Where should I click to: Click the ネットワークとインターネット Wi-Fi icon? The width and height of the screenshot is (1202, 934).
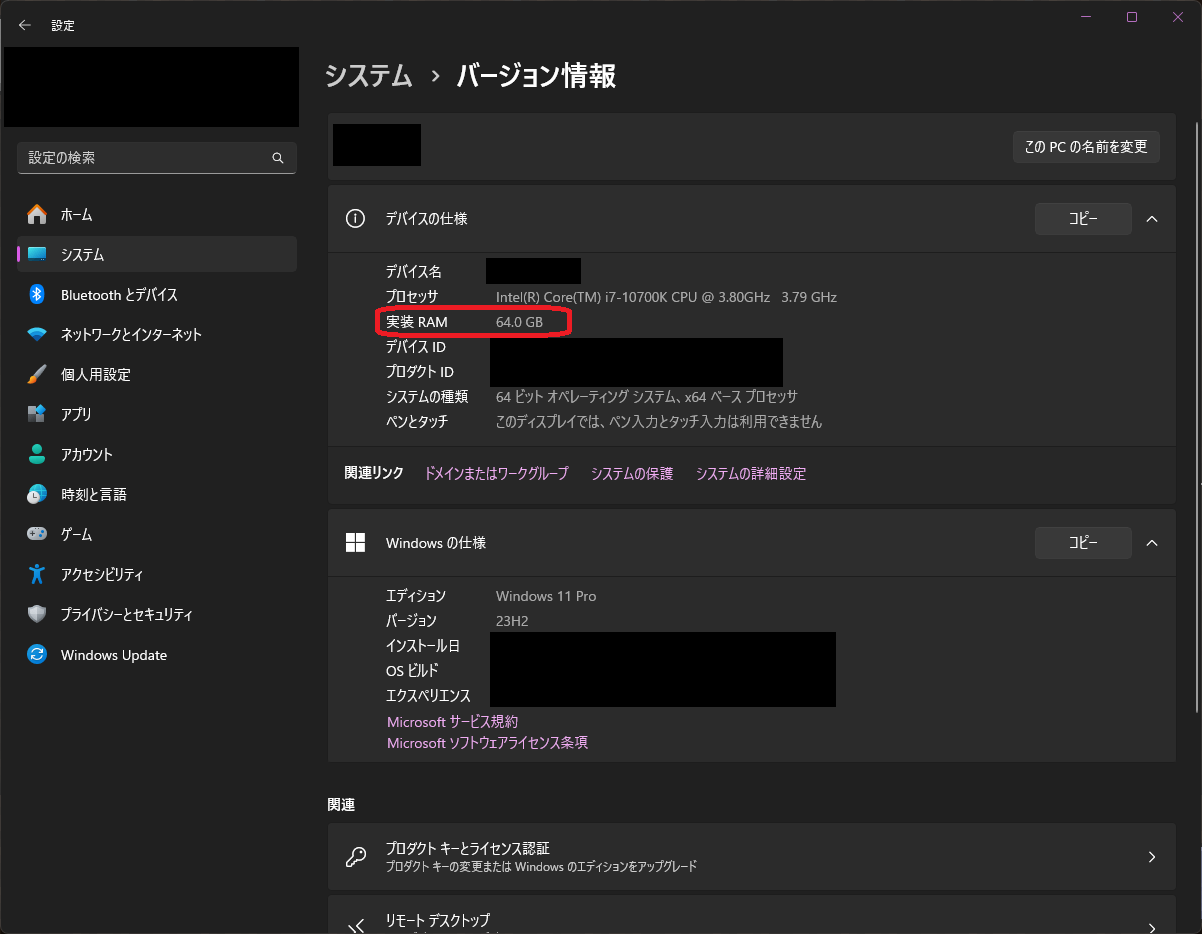tap(37, 335)
